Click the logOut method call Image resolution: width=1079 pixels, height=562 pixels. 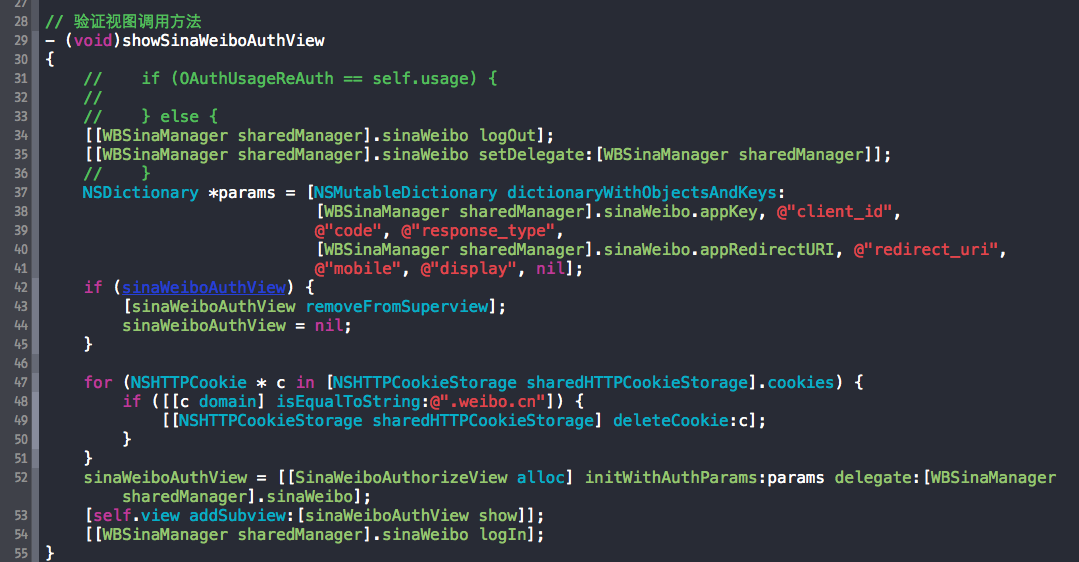(x=507, y=136)
